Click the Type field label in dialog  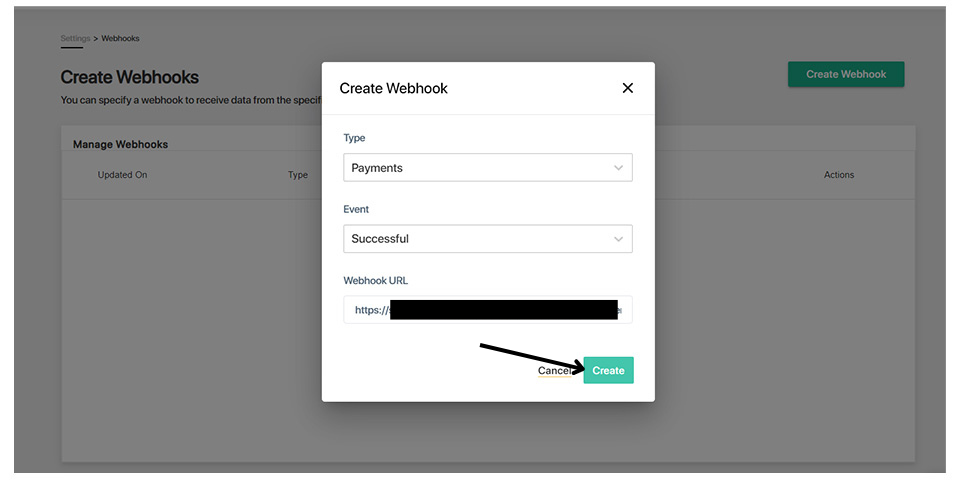[x=354, y=138]
